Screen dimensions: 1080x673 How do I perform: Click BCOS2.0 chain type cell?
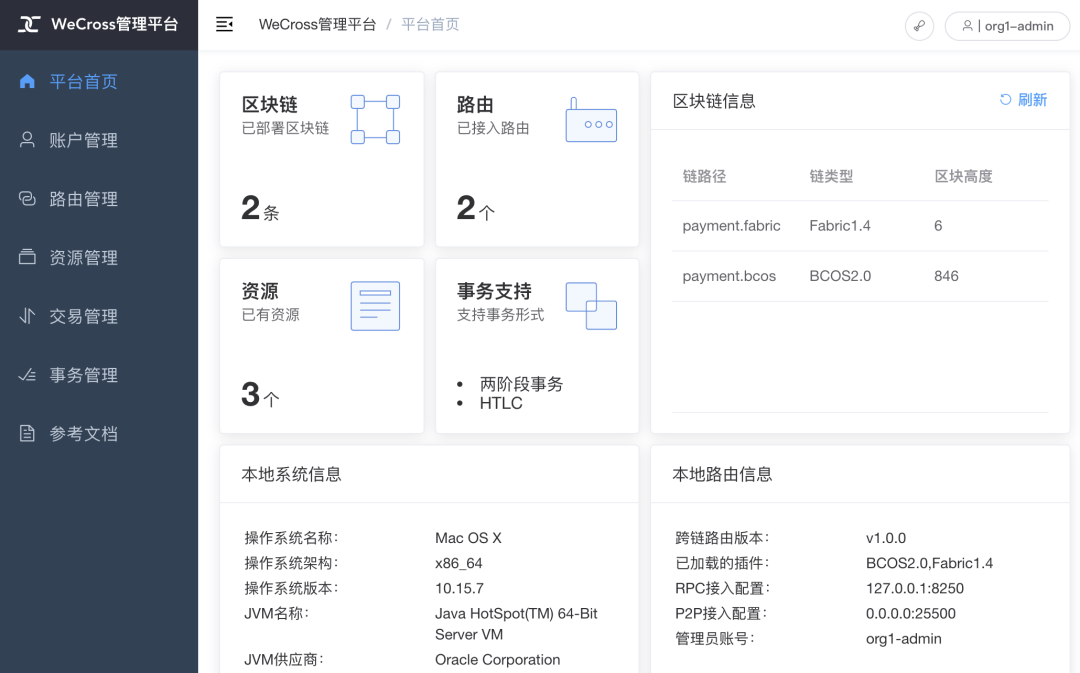click(840, 276)
